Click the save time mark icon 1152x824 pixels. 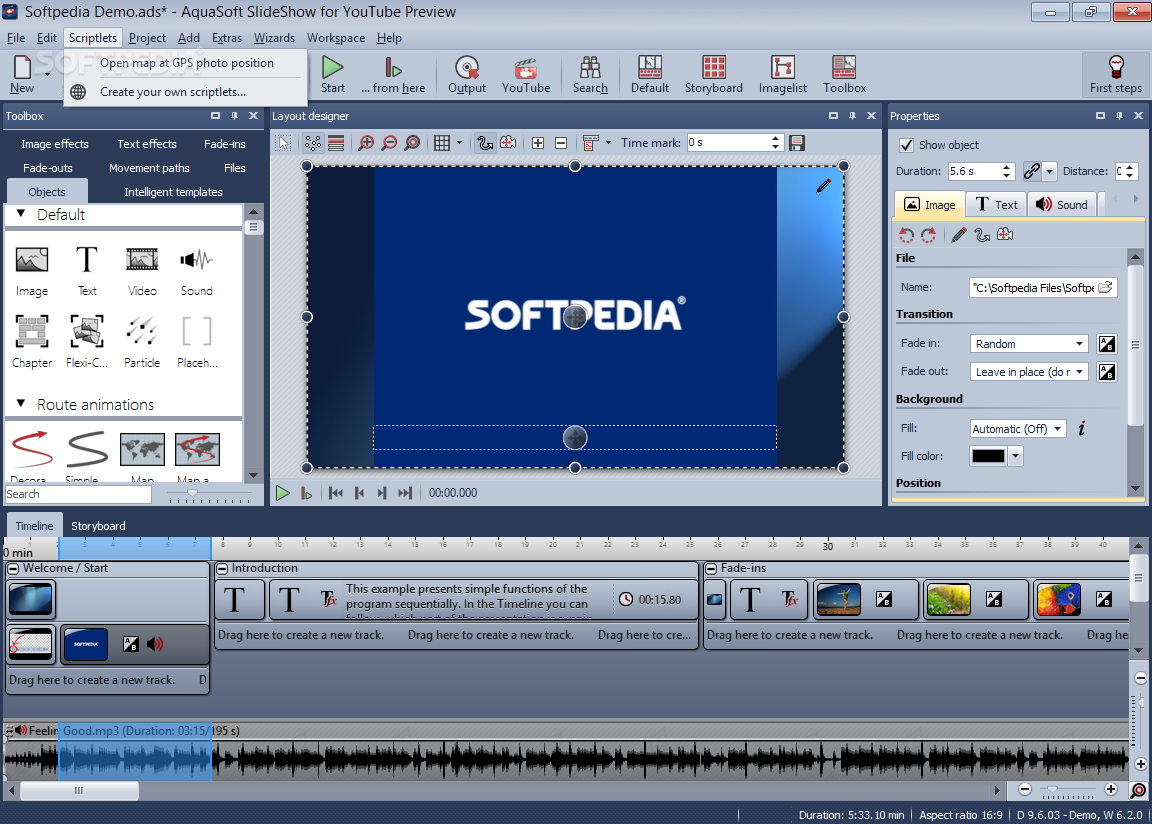(x=796, y=142)
